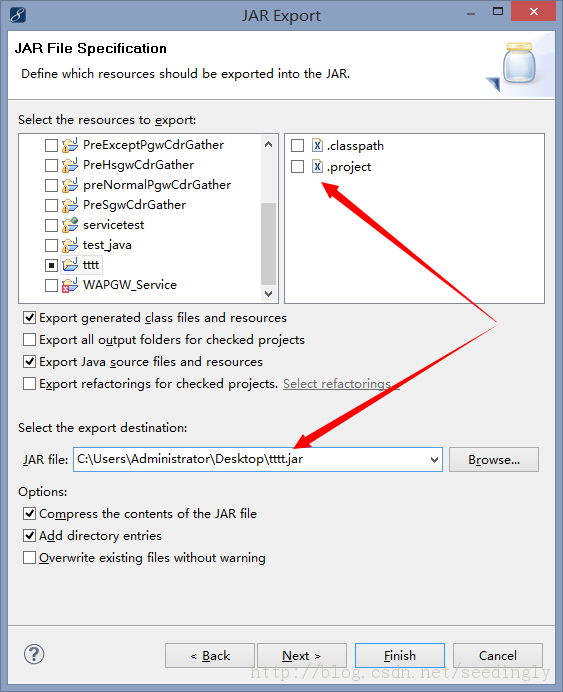Click the PreHsgwCdrGather project icon
The width and height of the screenshot is (563, 692).
[70, 165]
